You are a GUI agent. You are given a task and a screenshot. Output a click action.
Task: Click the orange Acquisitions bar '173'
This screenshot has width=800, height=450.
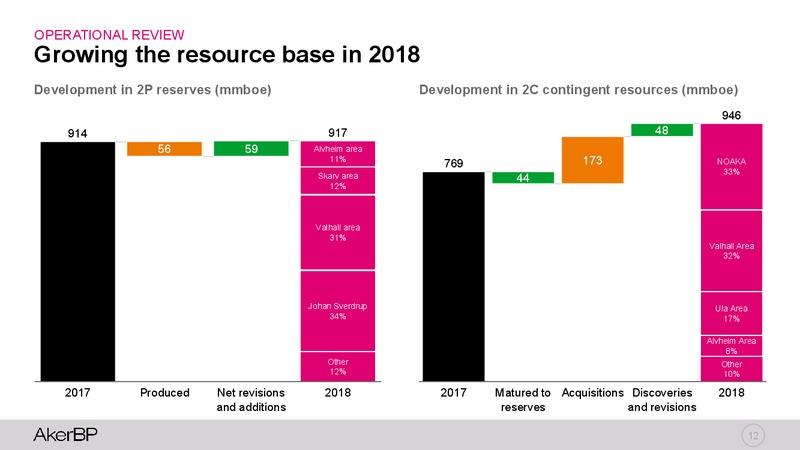(x=592, y=160)
